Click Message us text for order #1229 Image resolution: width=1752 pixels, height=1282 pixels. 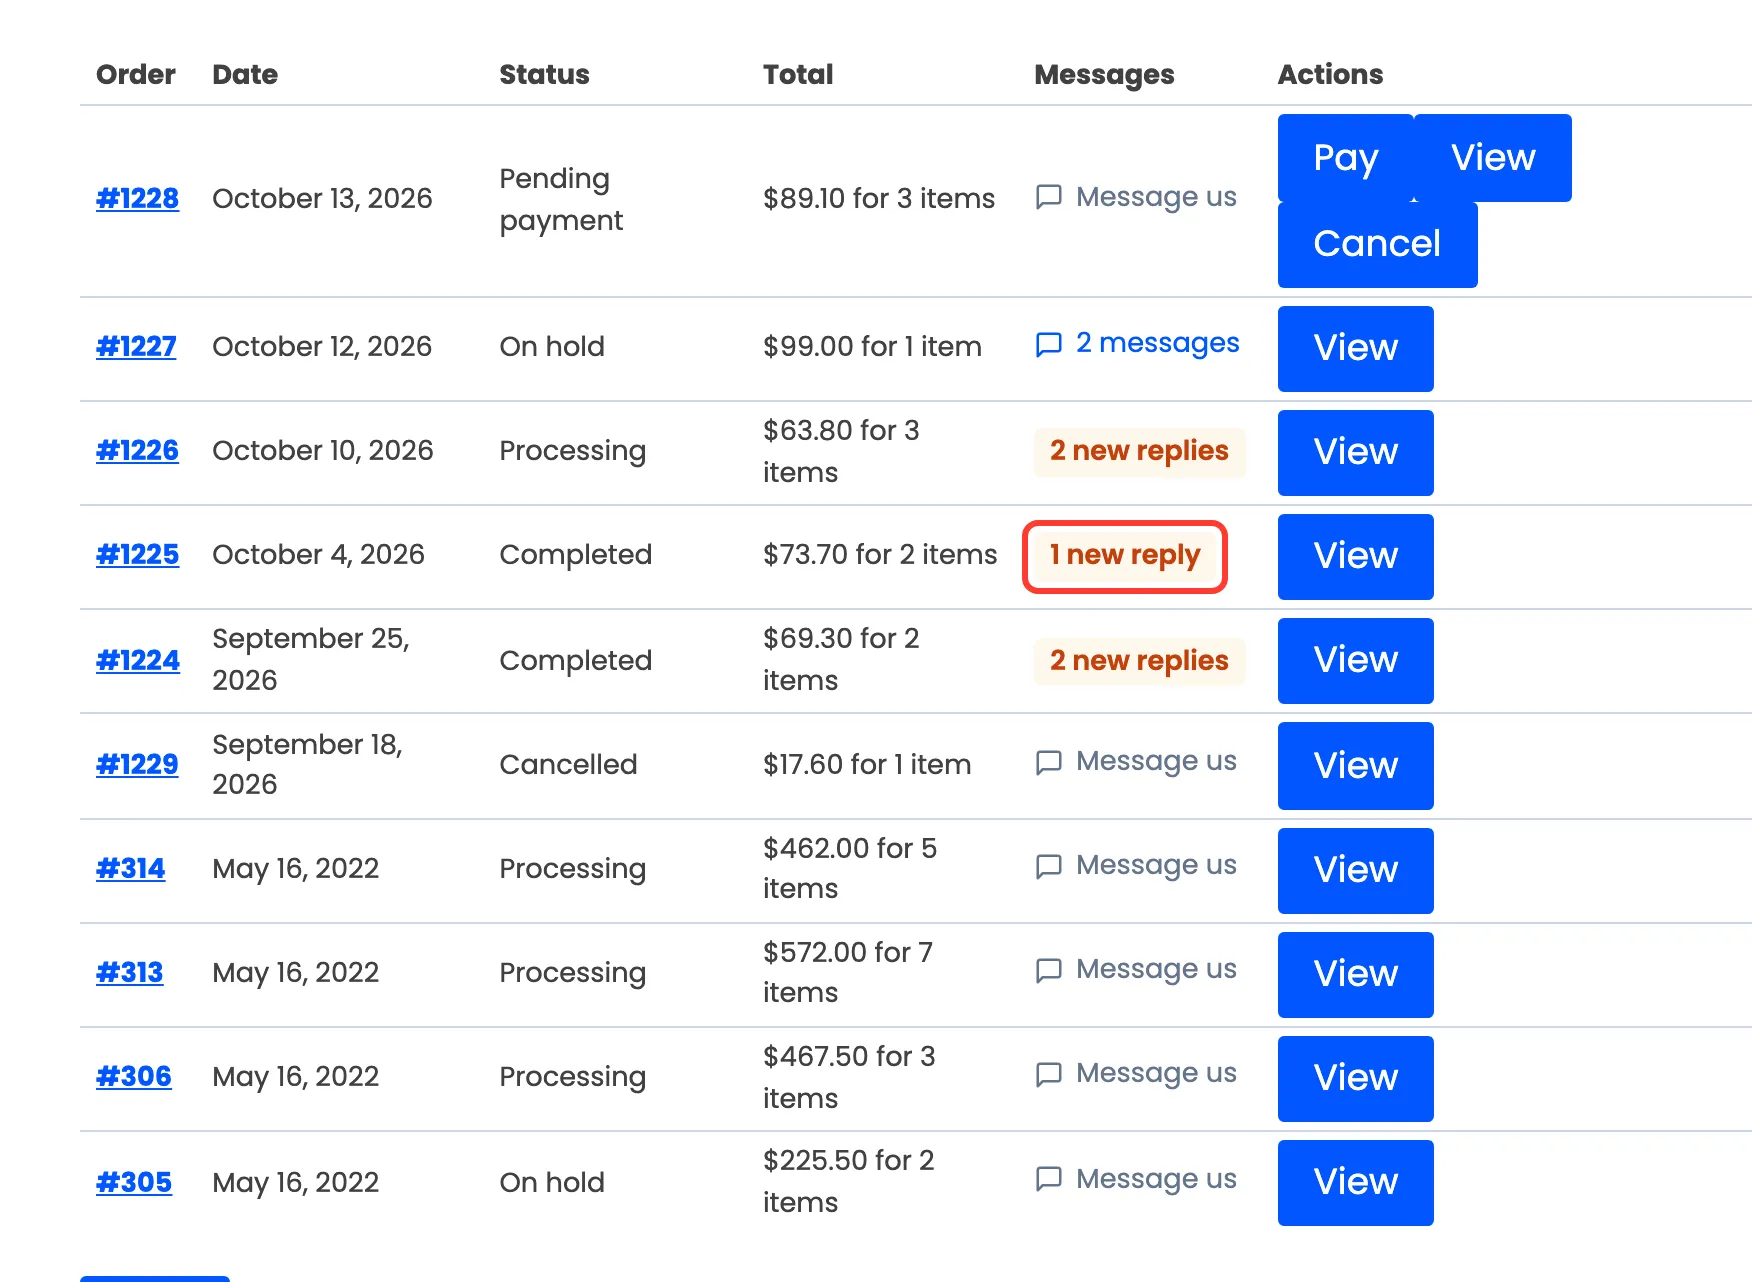coord(1156,761)
